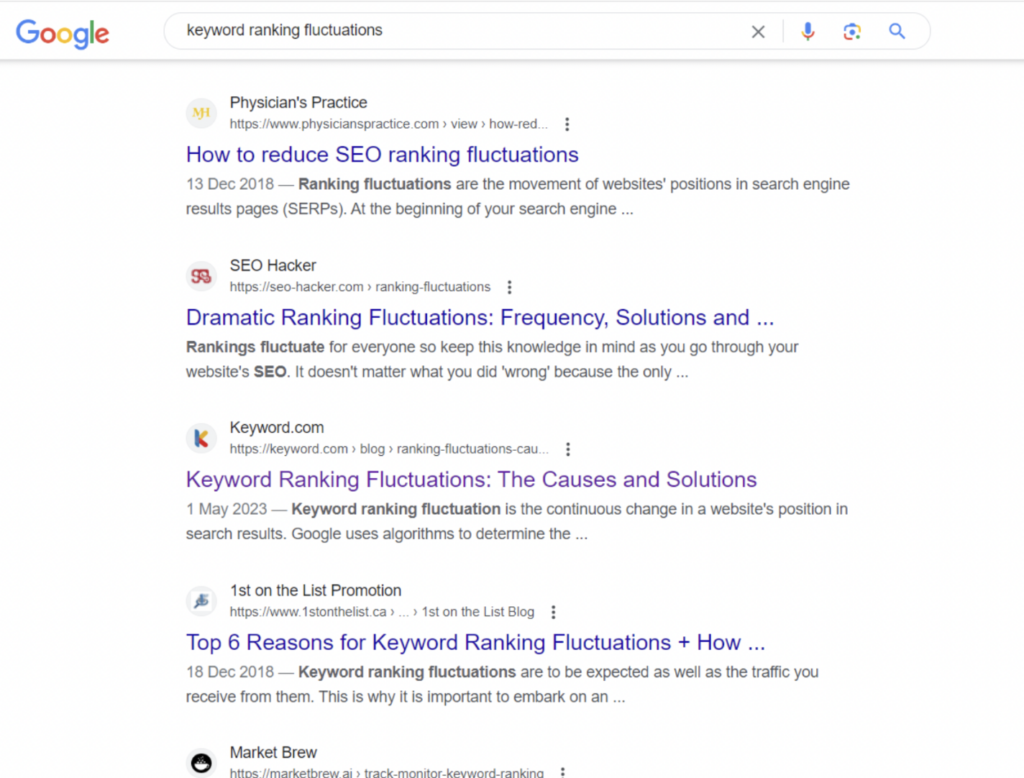1024x778 pixels.
Task: Open the three-dot menu on the Physician's Practice result
Action: [x=567, y=123]
